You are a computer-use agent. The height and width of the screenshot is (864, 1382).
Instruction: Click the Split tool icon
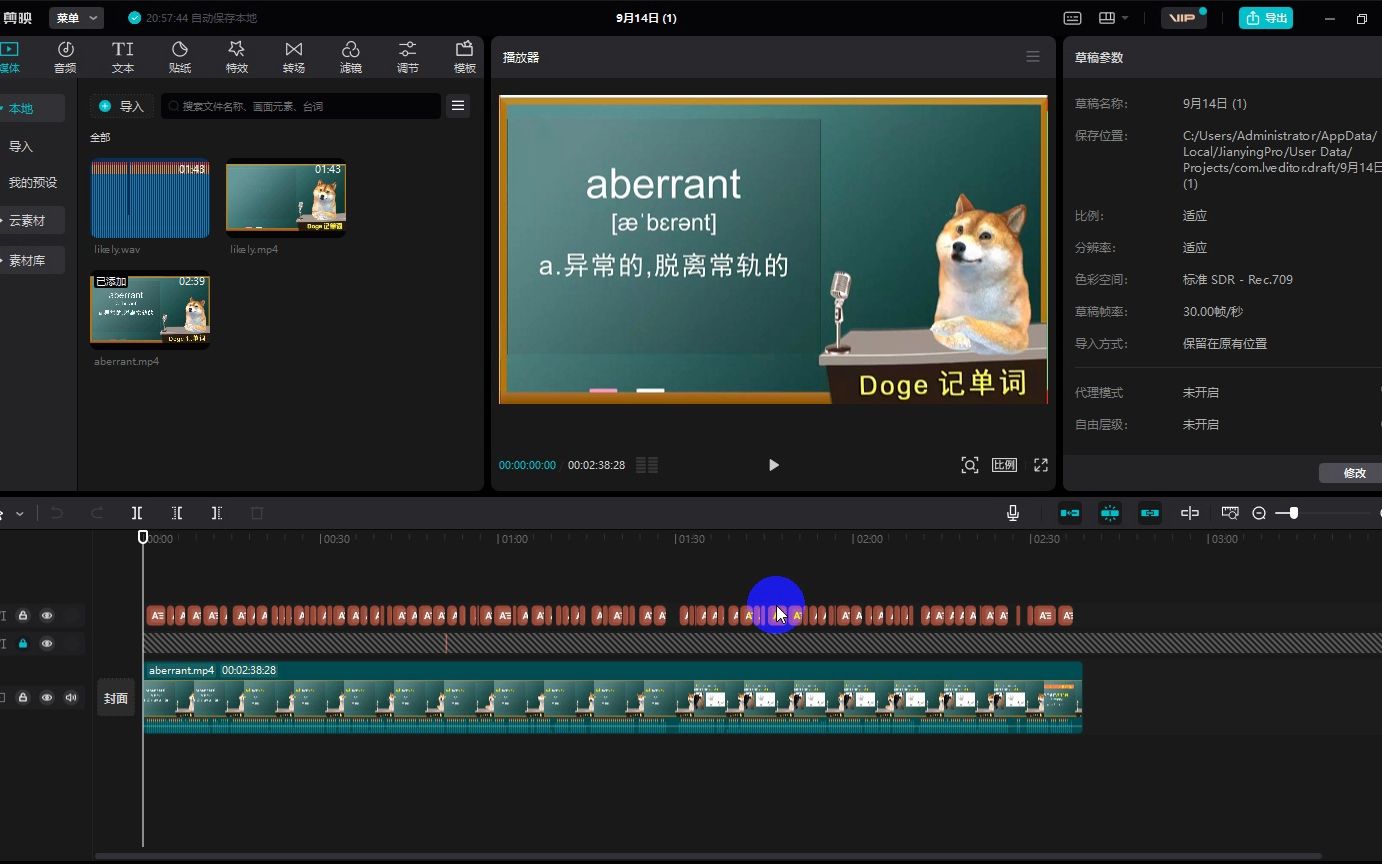tap(137, 513)
